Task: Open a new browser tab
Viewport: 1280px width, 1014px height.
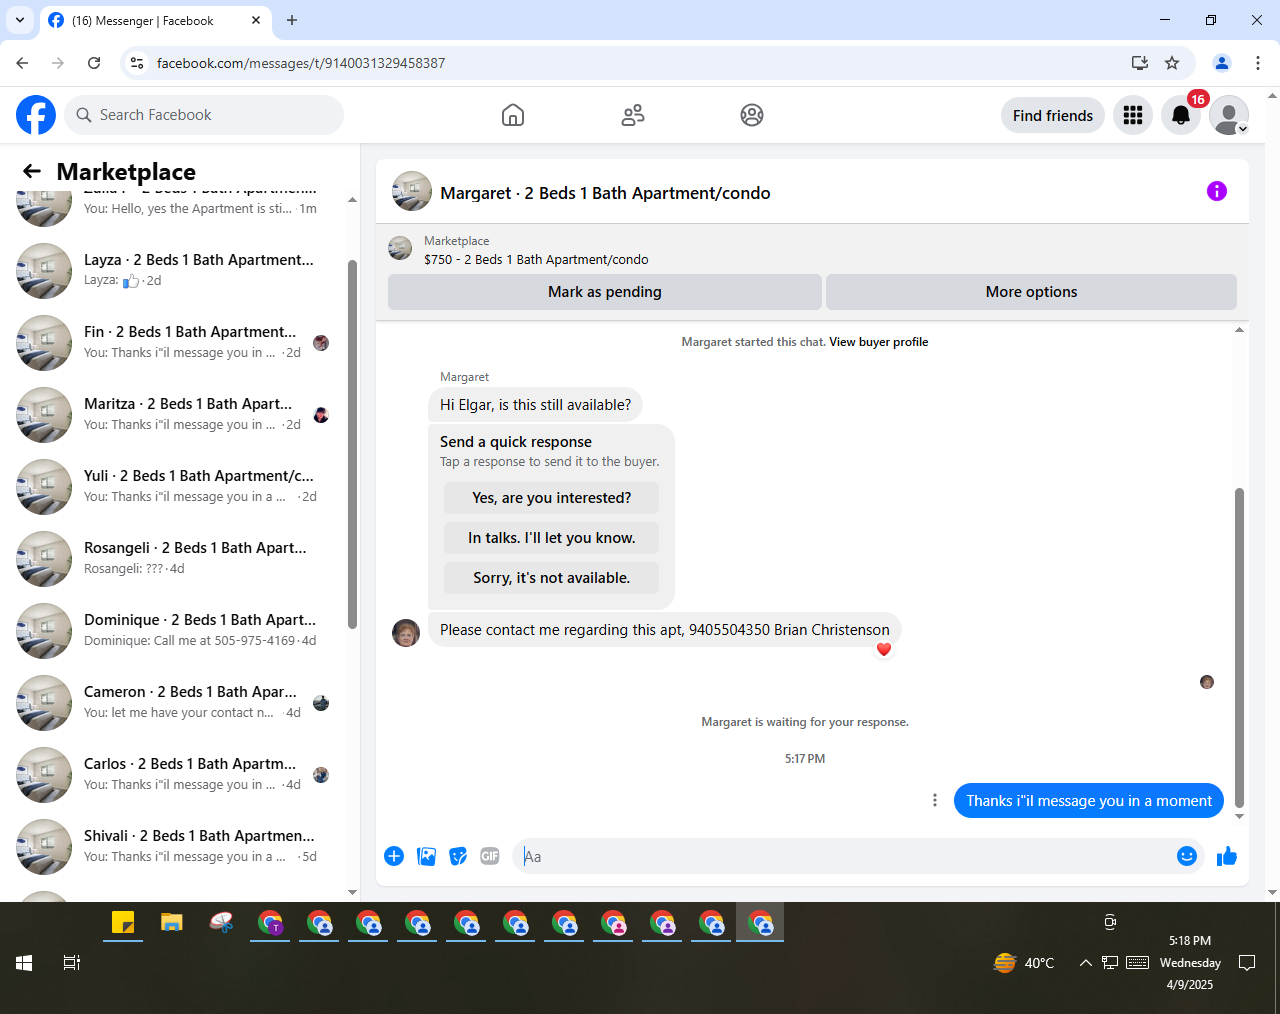Action: pos(292,20)
